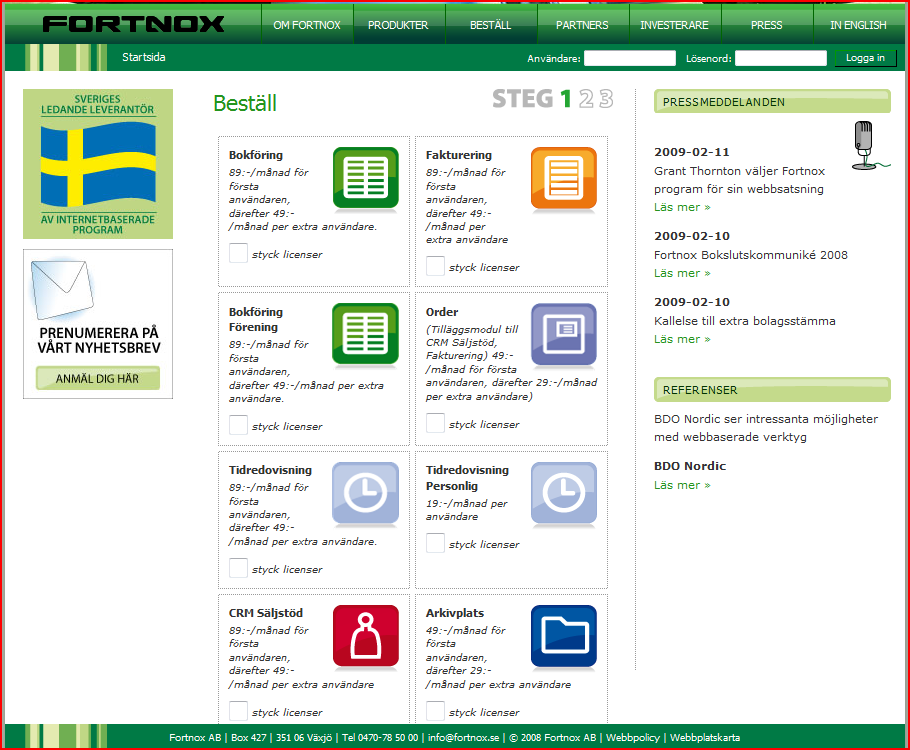The height and width of the screenshot is (750, 910).
Task: Click the Order license quantity box
Action: [435, 423]
